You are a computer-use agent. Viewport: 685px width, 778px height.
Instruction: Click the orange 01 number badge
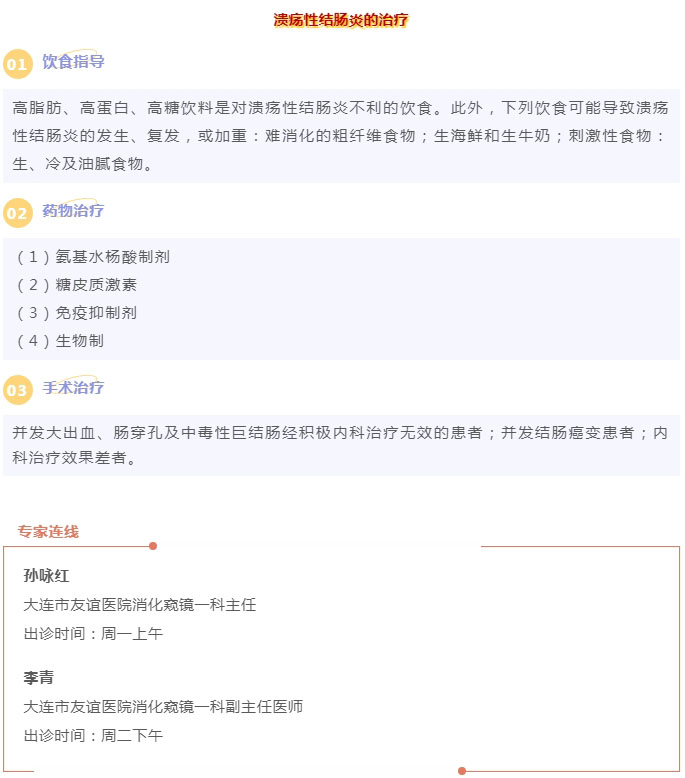coord(18,65)
